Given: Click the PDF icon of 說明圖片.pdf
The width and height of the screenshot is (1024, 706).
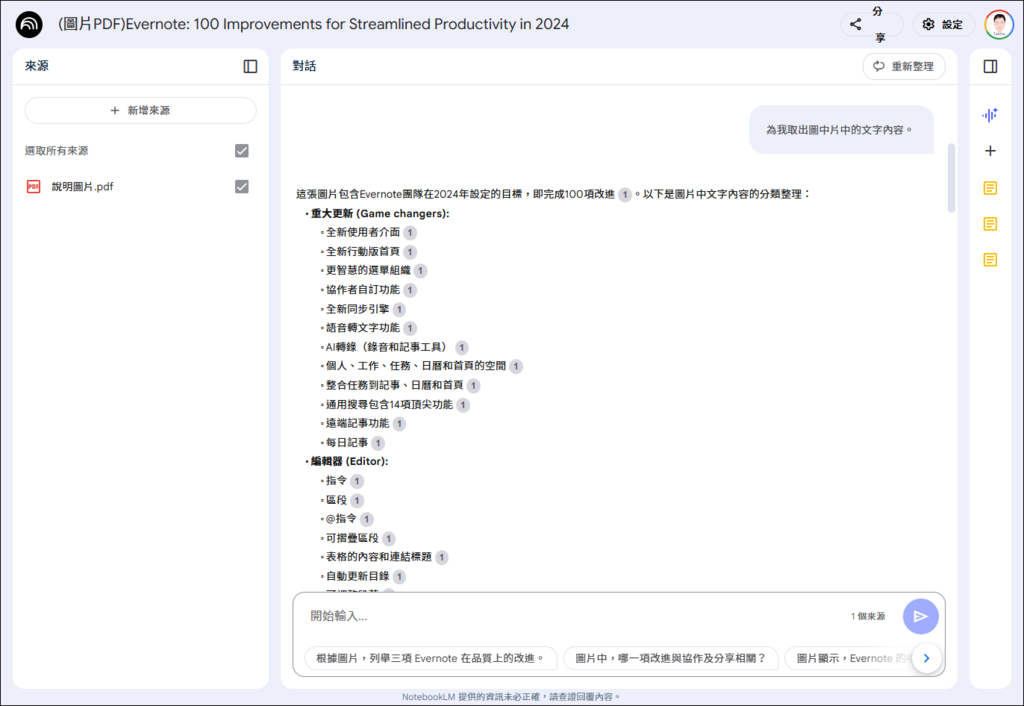Looking at the screenshot, I should coord(33,187).
